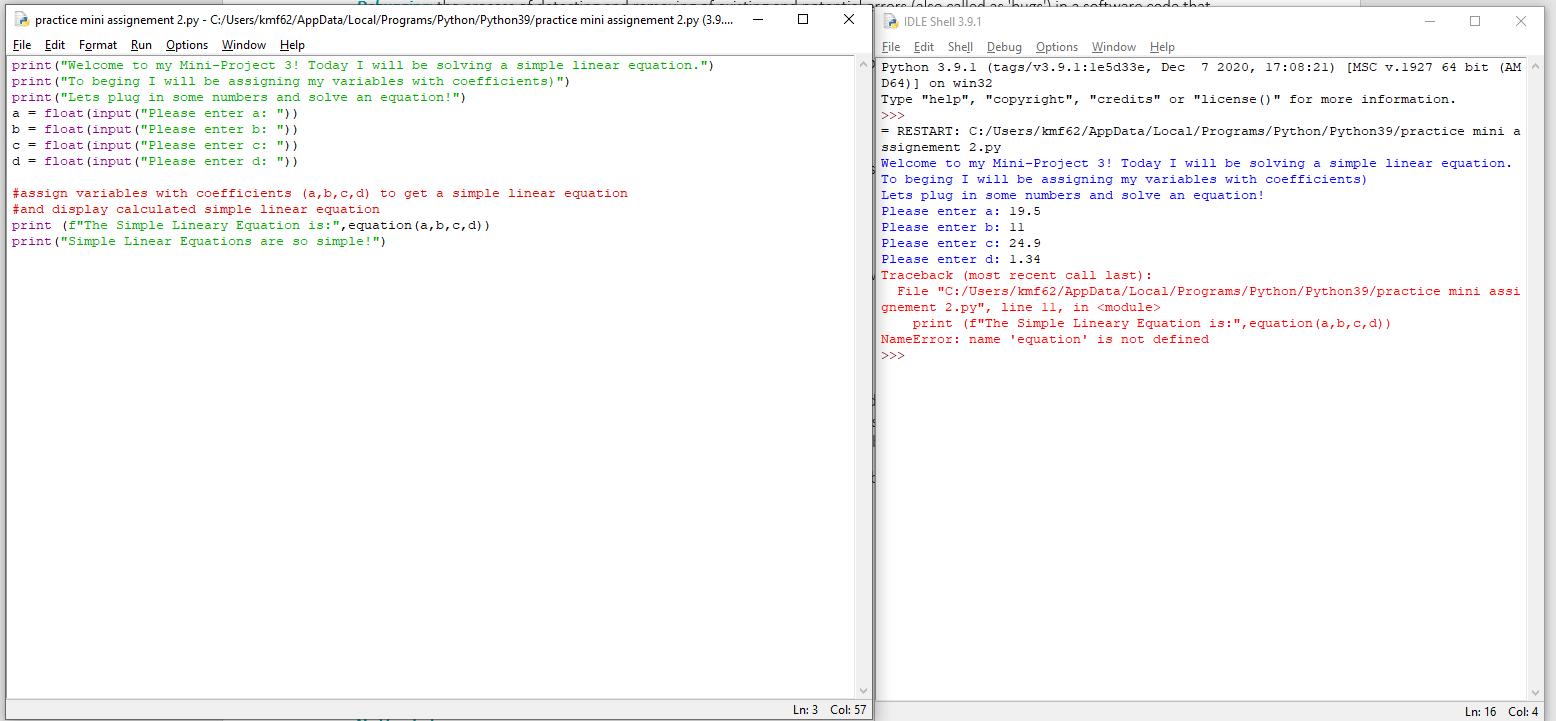1556x721 pixels.
Task: Click the "Col: 57" indicator in the editor status bar
Action: [x=848, y=710]
